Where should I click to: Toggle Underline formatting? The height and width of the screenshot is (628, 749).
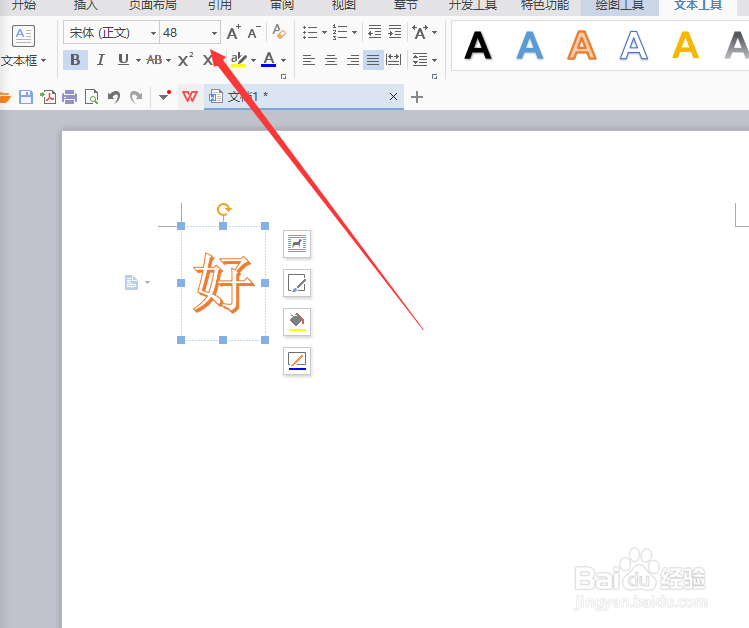point(123,60)
